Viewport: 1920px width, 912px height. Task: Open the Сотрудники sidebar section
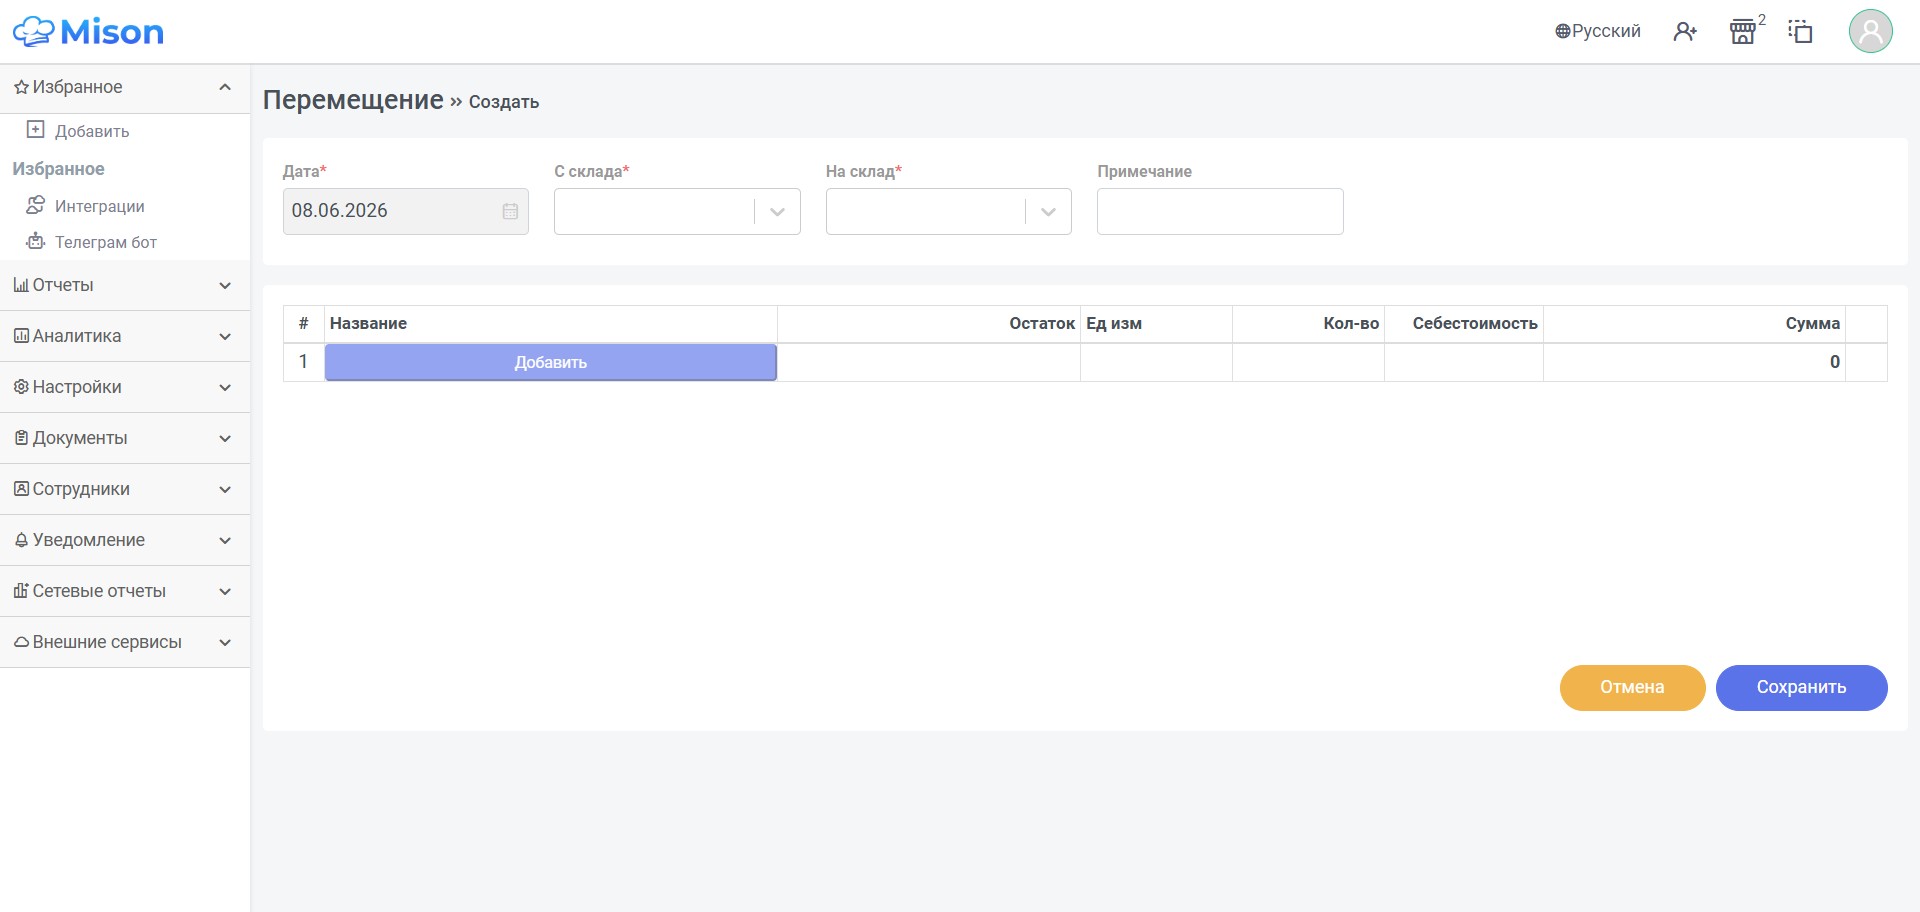tap(125, 489)
